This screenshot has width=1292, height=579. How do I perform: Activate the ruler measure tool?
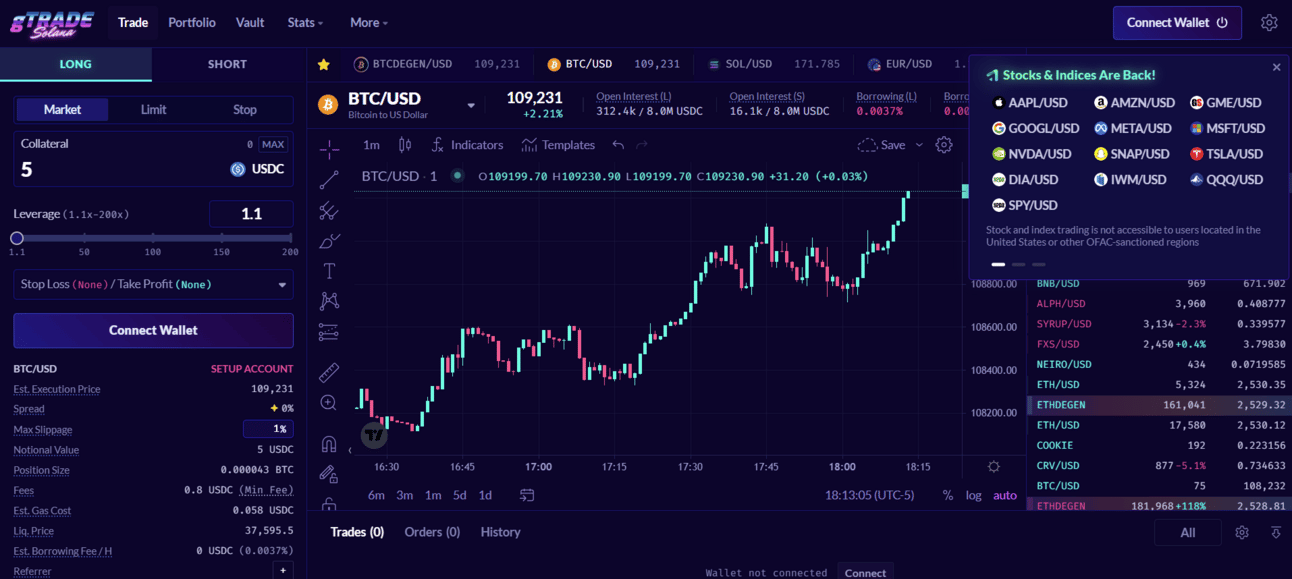click(x=329, y=372)
